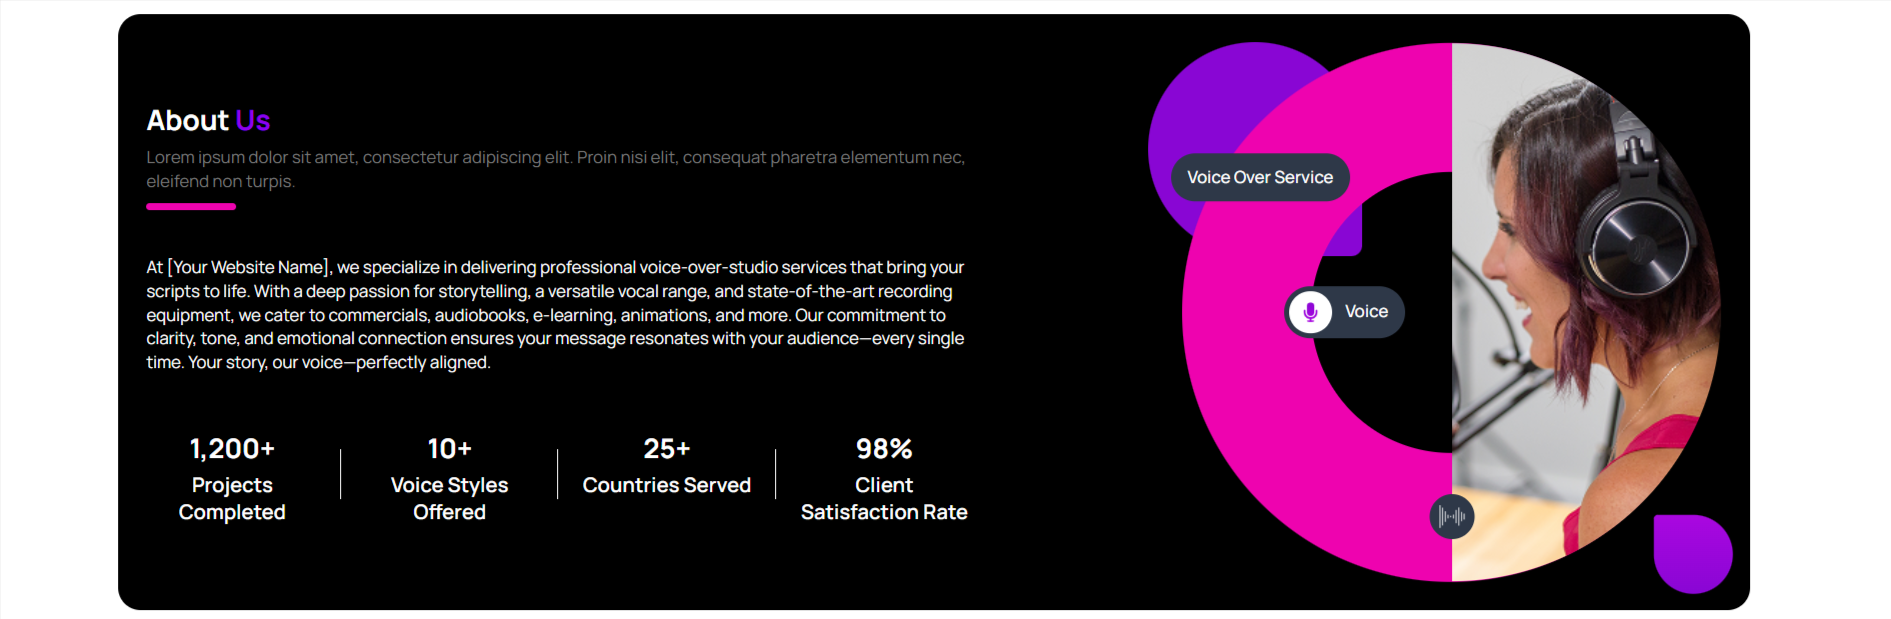This screenshot has height=619, width=1891.
Task: Click the company description paragraph
Action: [x=555, y=315]
